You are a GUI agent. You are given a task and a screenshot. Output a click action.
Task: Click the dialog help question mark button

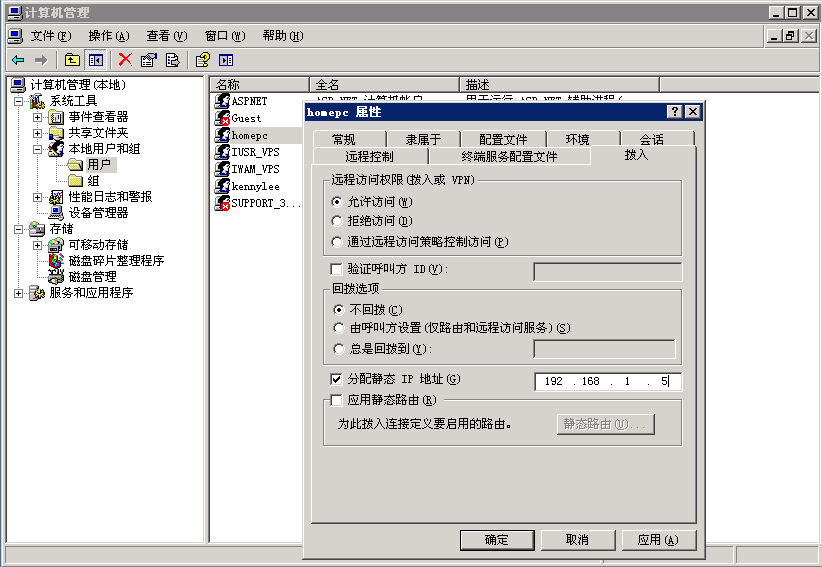[x=675, y=112]
